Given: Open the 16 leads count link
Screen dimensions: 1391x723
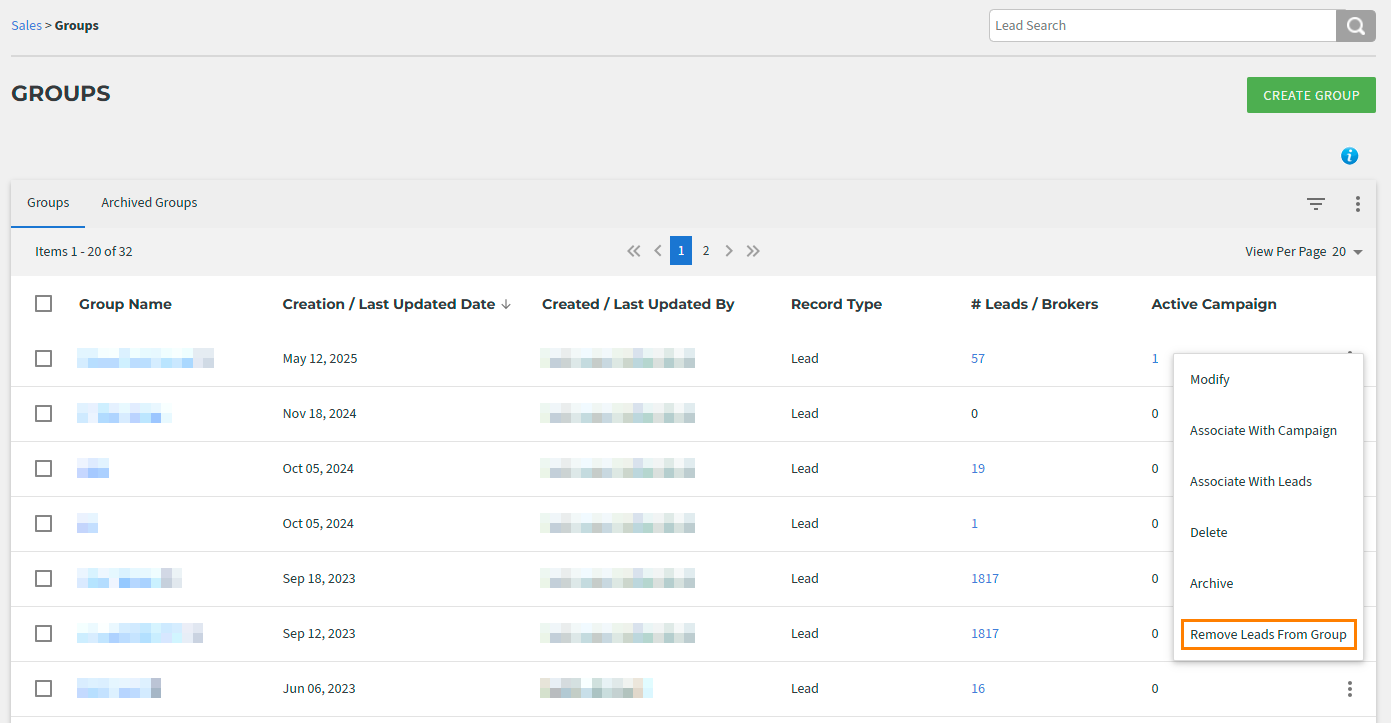Looking at the screenshot, I should click(x=978, y=689).
